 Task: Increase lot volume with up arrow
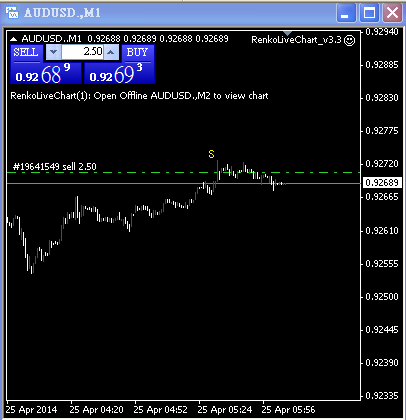click(x=111, y=52)
